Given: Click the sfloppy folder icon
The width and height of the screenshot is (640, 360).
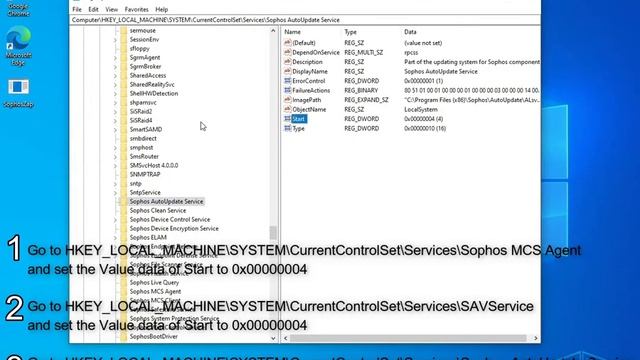Looking at the screenshot, I should tap(123, 49).
